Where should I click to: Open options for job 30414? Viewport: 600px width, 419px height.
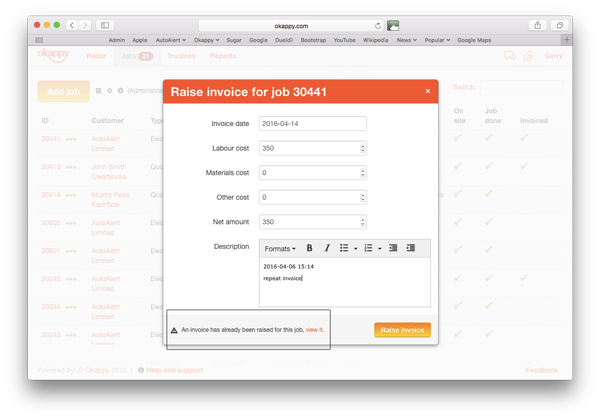[x=71, y=195]
